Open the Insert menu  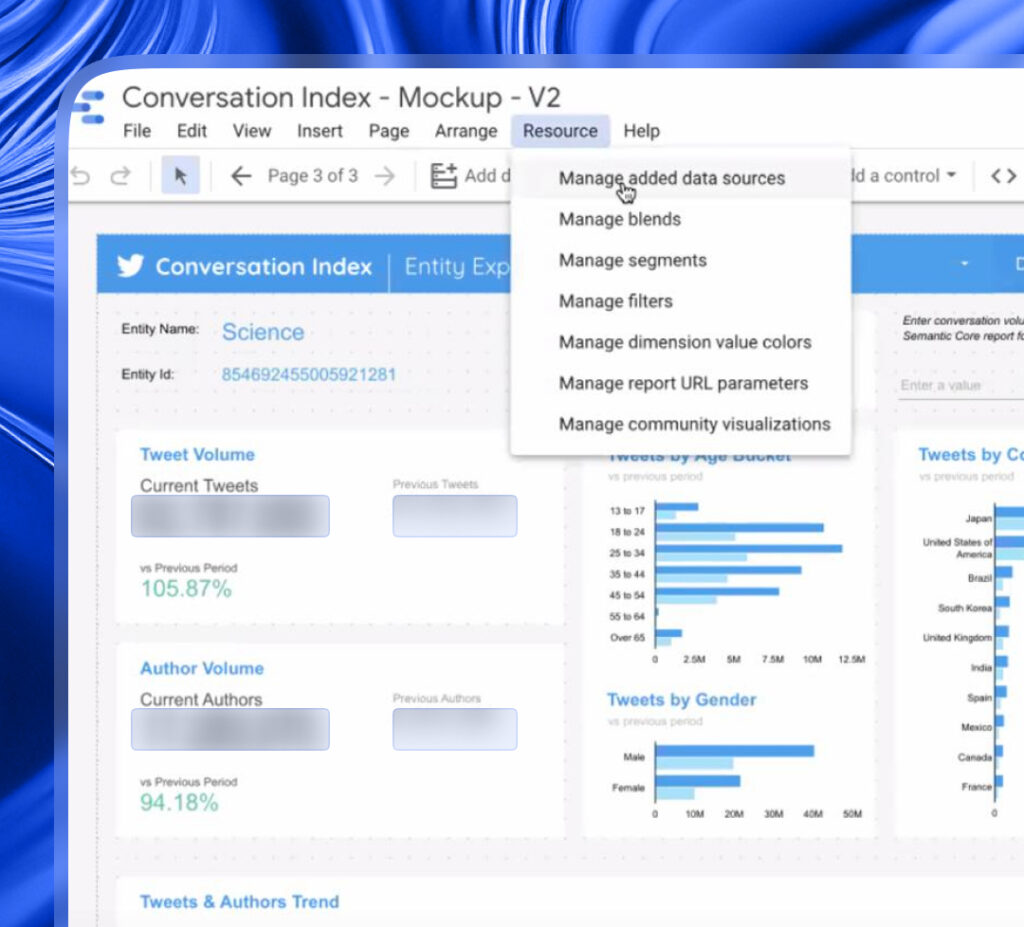coord(320,131)
